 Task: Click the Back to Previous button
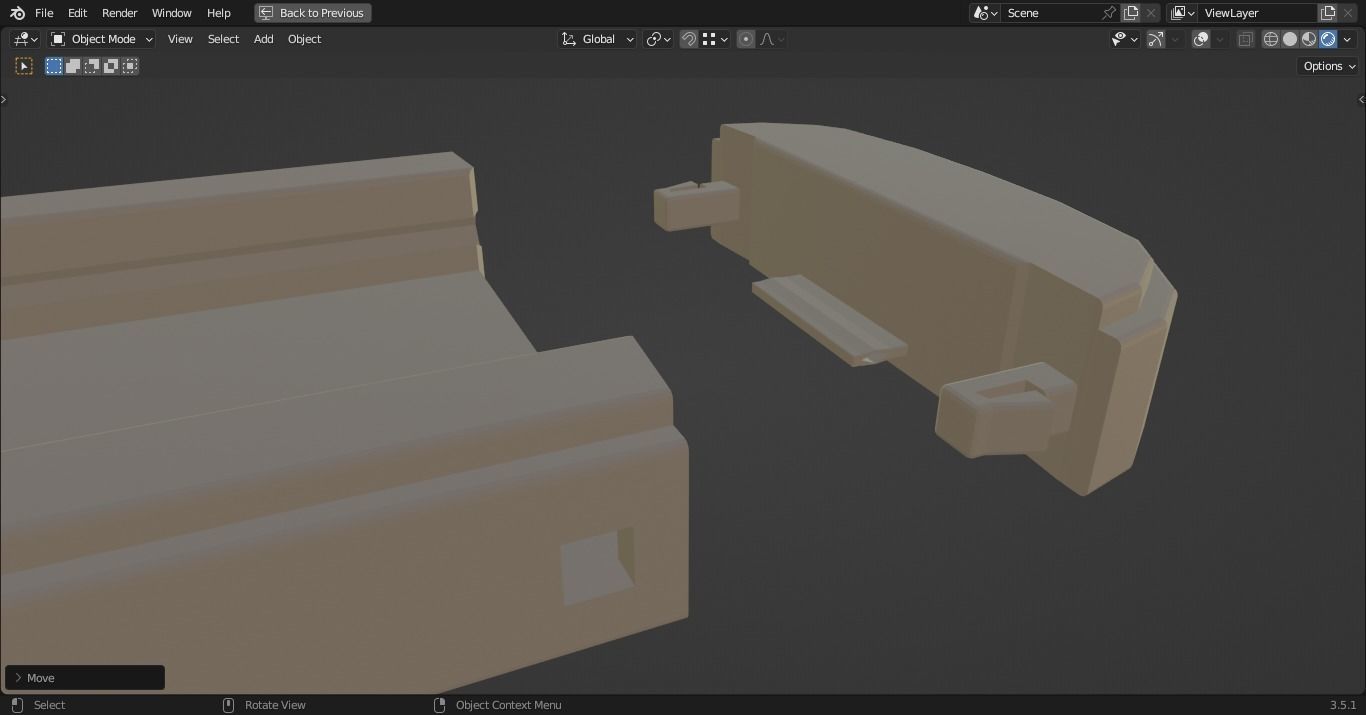pyautogui.click(x=313, y=13)
